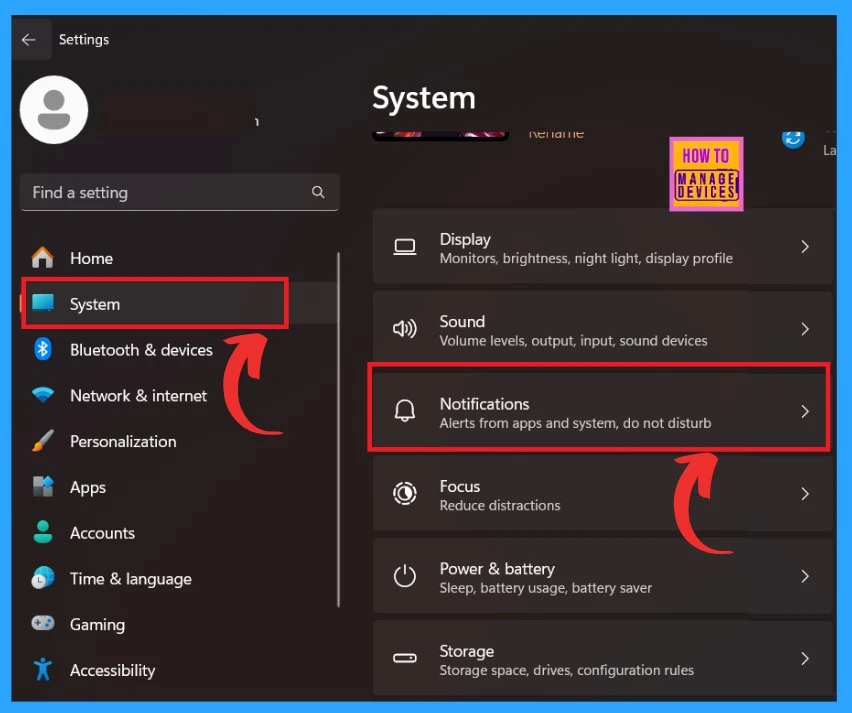This screenshot has height=713, width=852.
Task: Expand Focus settings chevron
Action: (805, 493)
